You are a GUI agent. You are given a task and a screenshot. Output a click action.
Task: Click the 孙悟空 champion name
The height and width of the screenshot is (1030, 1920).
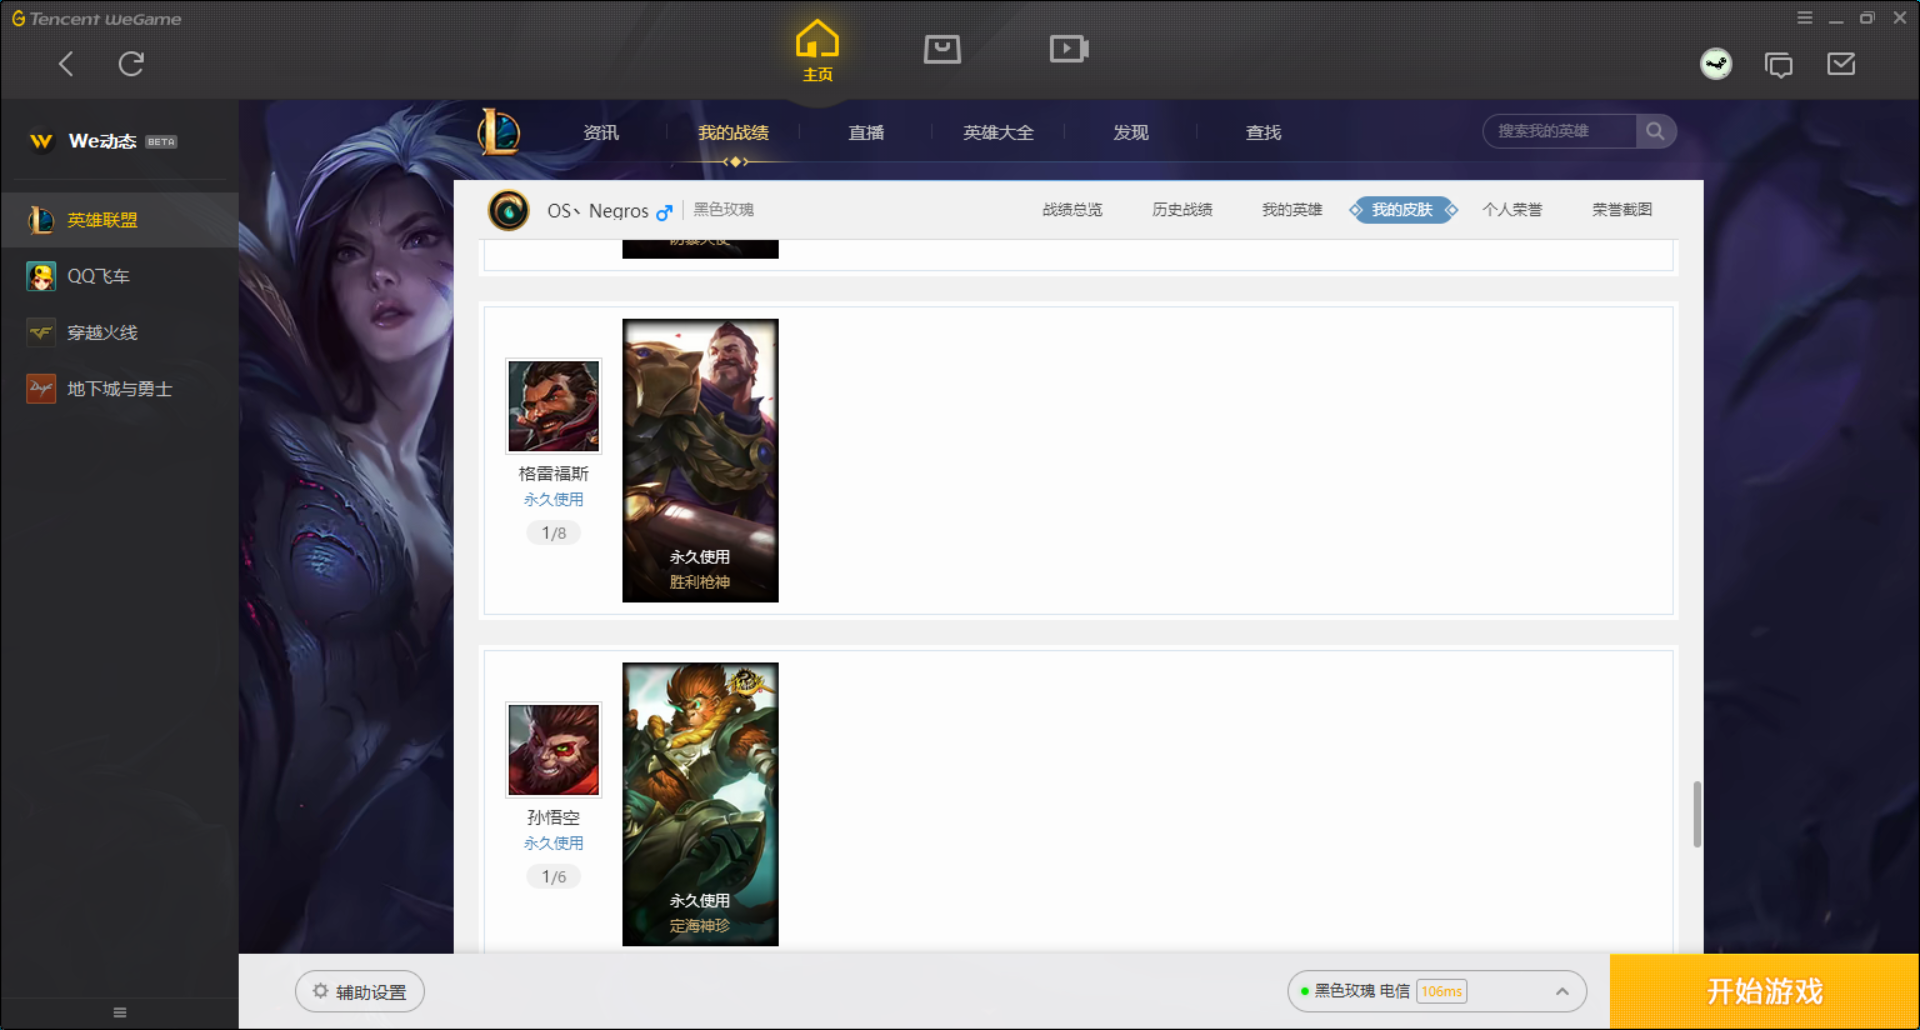pyautogui.click(x=553, y=817)
